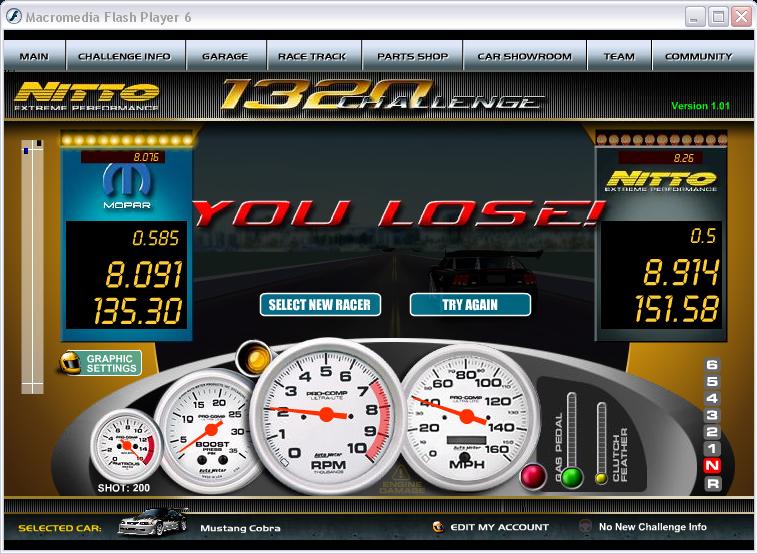
Task: Select Reverse gear R indicator
Action: [712, 484]
